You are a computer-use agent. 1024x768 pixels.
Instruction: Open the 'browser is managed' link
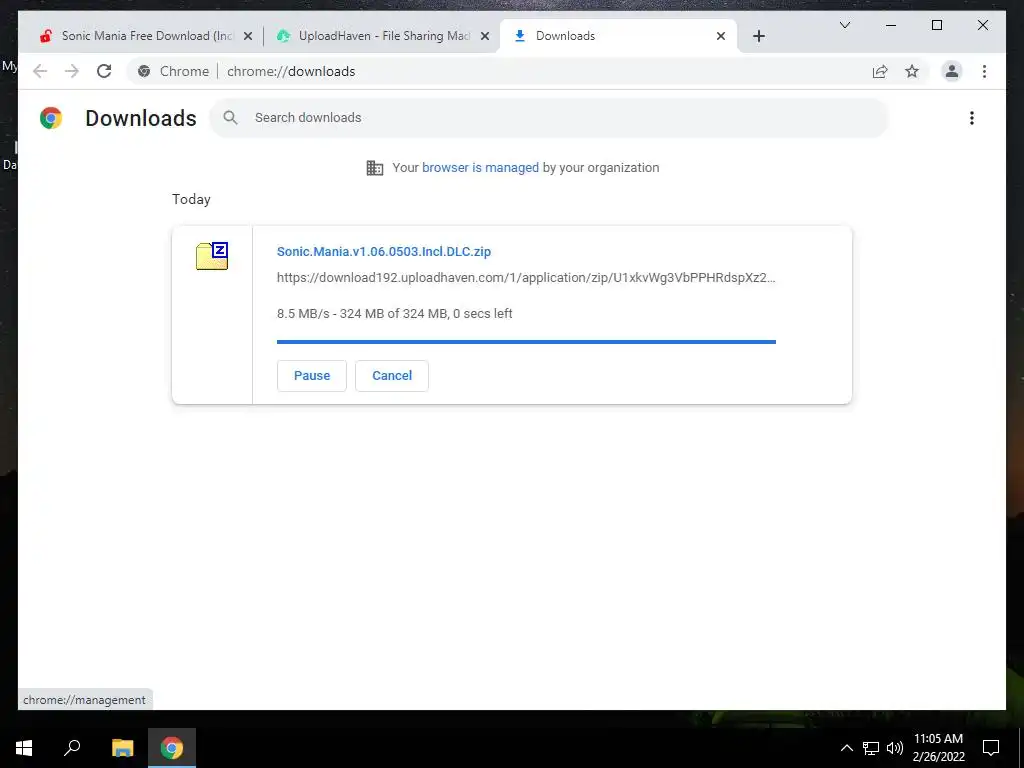pos(480,168)
